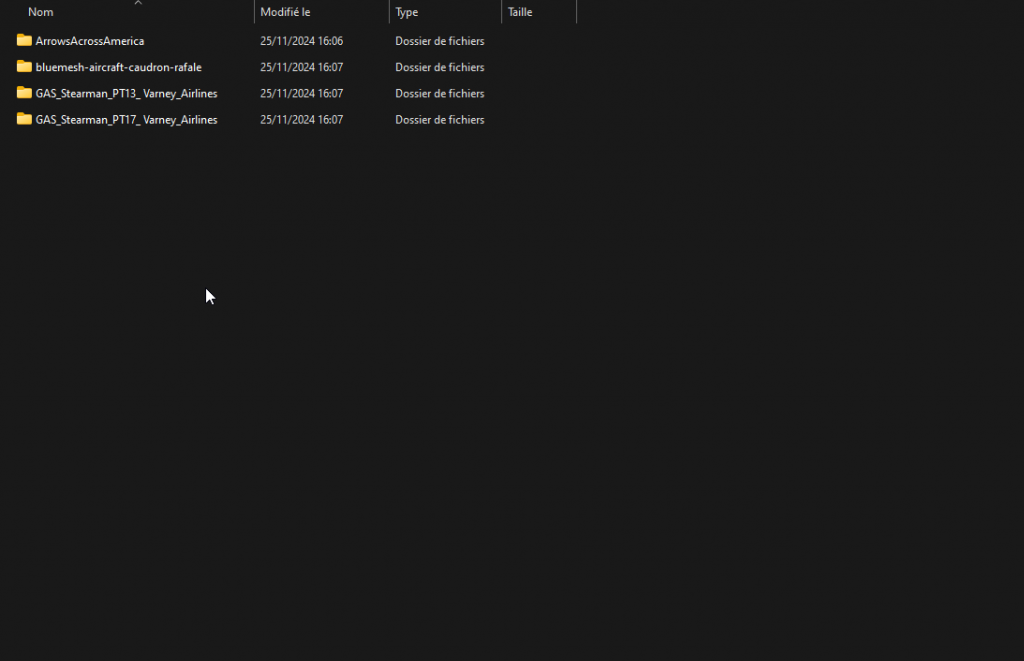Image resolution: width=1024 pixels, height=661 pixels.
Task: Click the ArrowsAcrossAmerica folder icon
Action: pos(24,41)
